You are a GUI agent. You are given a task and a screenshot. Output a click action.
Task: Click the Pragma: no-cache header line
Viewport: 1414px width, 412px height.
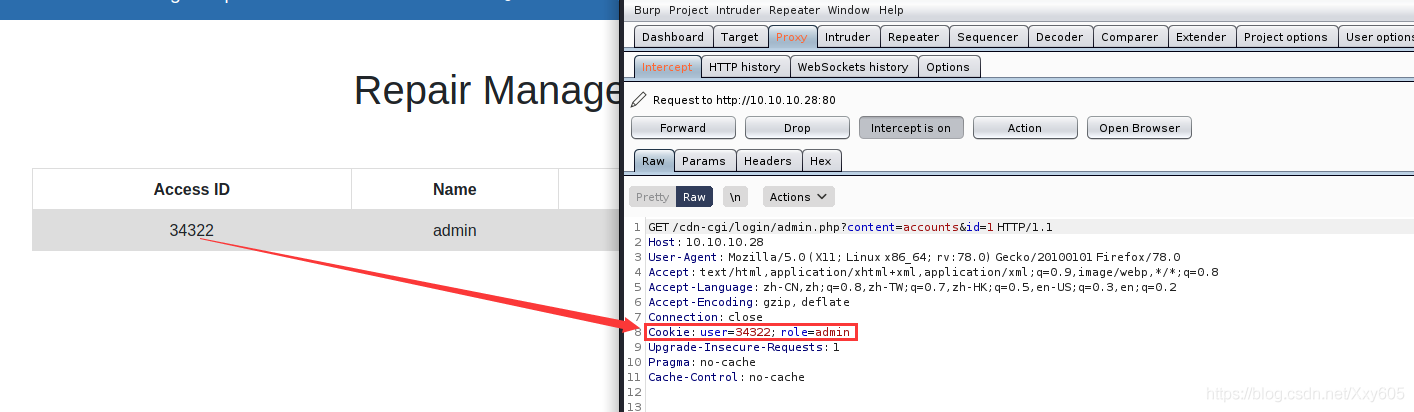(702, 362)
